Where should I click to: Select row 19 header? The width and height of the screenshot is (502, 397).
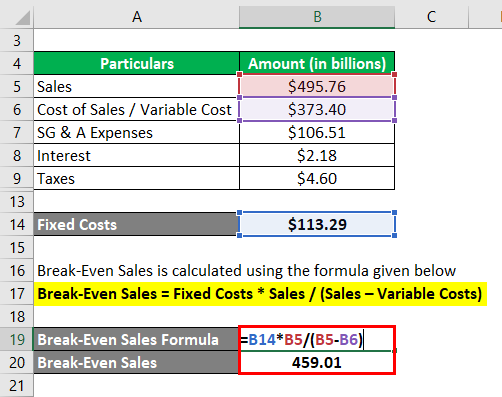[17, 339]
